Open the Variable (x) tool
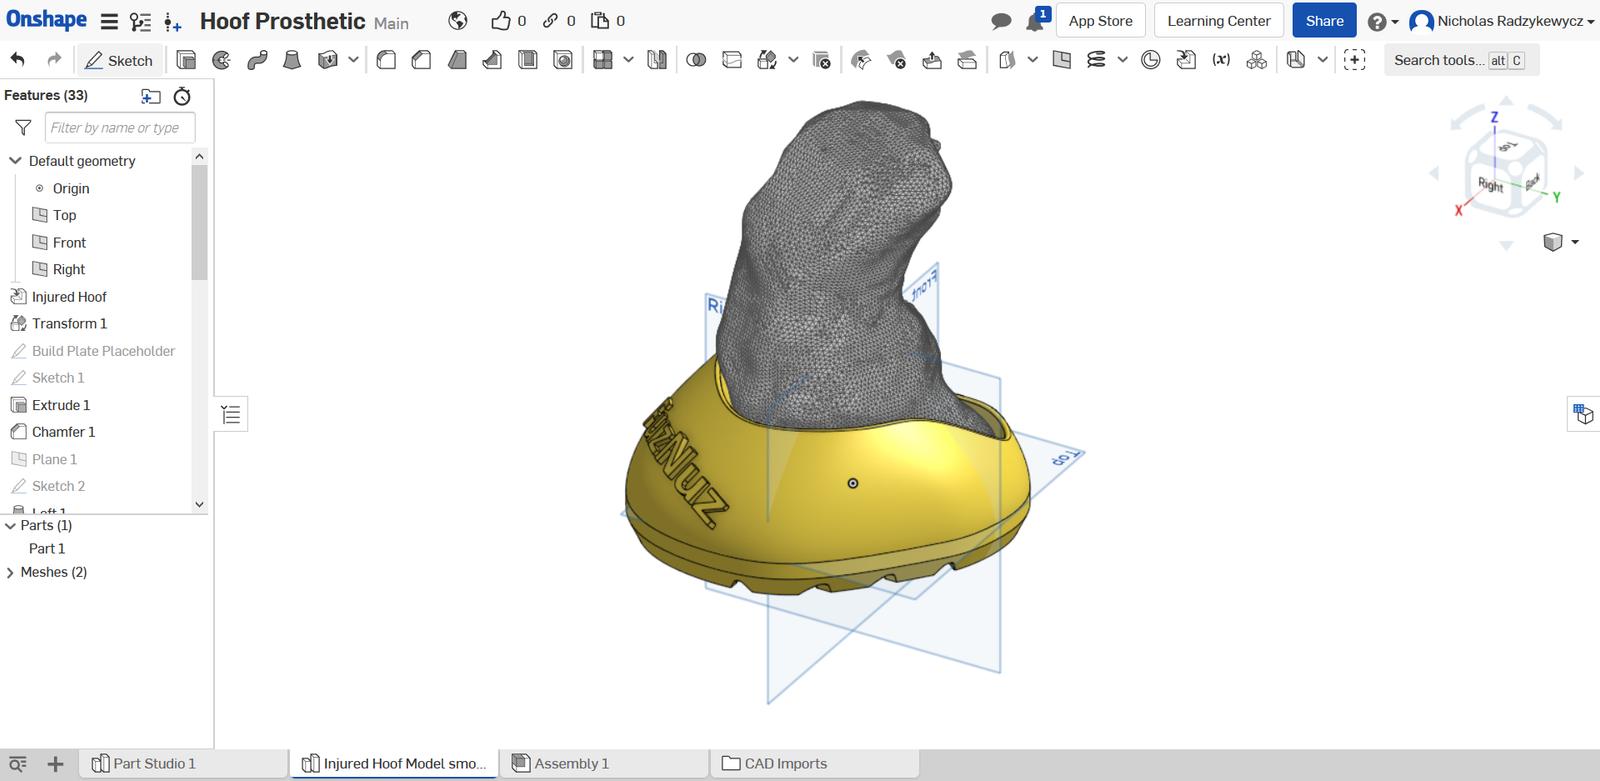Viewport: 1600px width, 781px height. coord(1221,60)
